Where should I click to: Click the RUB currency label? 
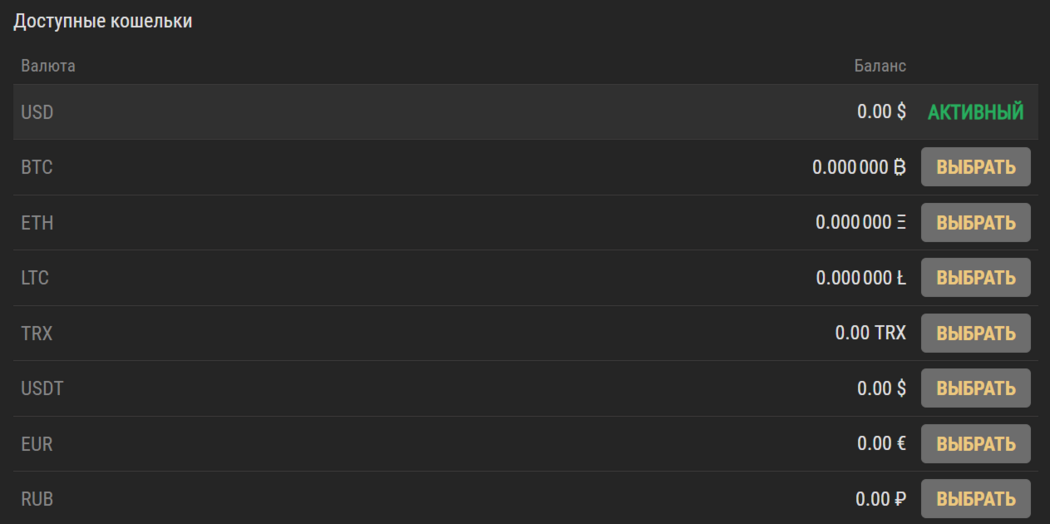(37, 498)
